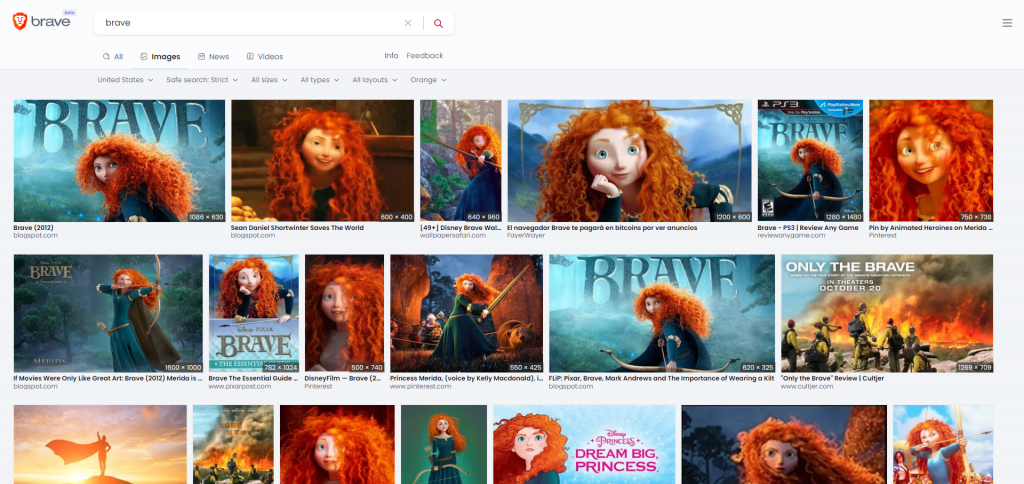This screenshot has height=484, width=1024.
Task: Open the News results tab
Action: click(x=213, y=57)
